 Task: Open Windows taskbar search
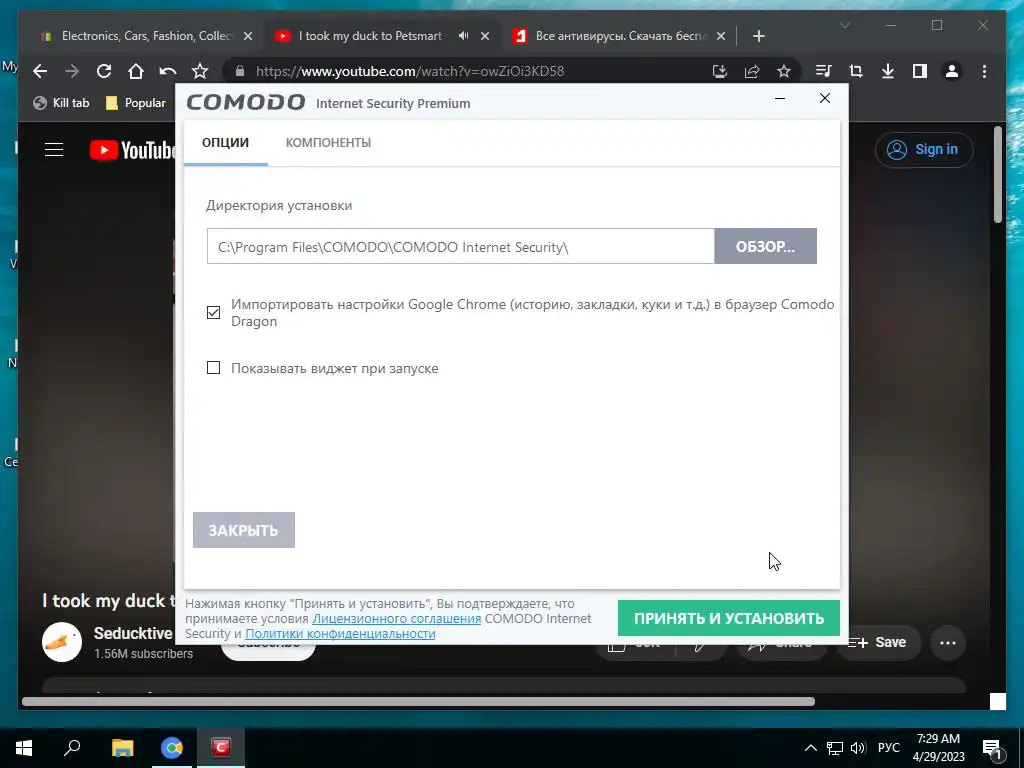point(72,747)
